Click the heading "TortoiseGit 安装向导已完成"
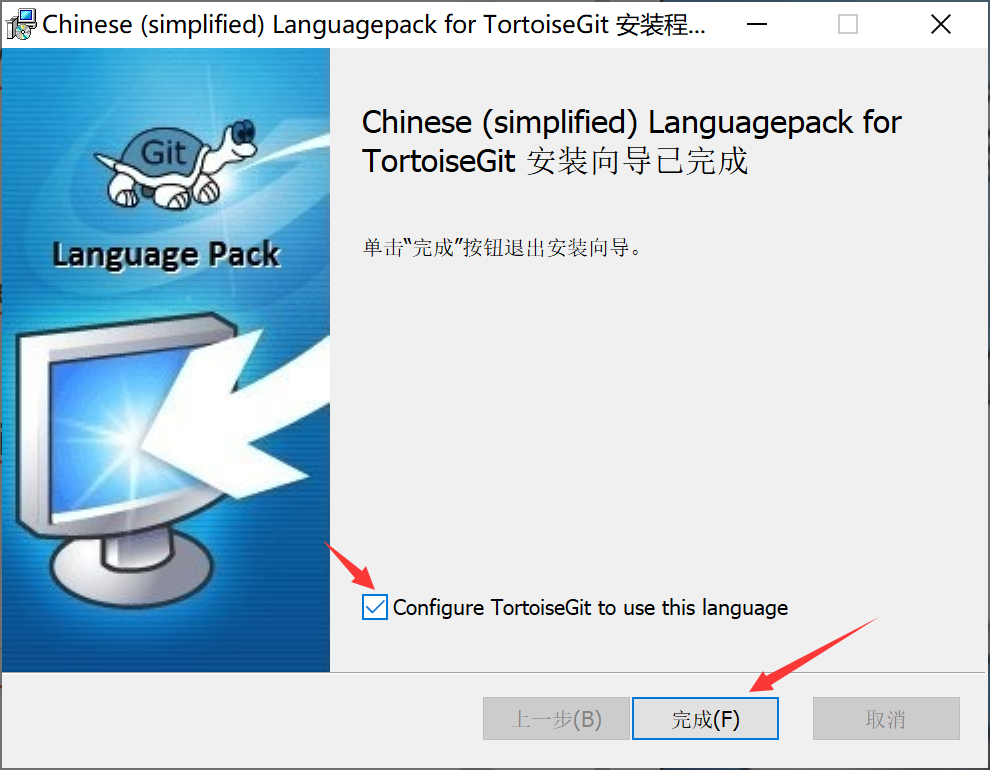The image size is (990, 770). (555, 161)
